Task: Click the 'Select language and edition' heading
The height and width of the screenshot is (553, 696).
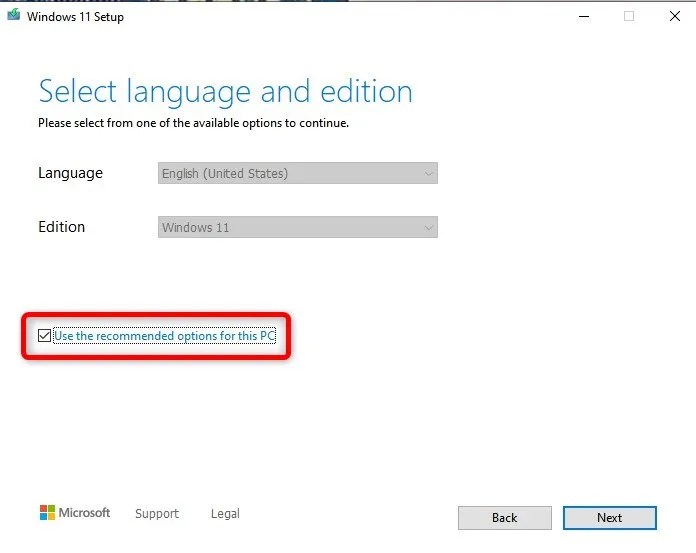Action: tap(225, 92)
